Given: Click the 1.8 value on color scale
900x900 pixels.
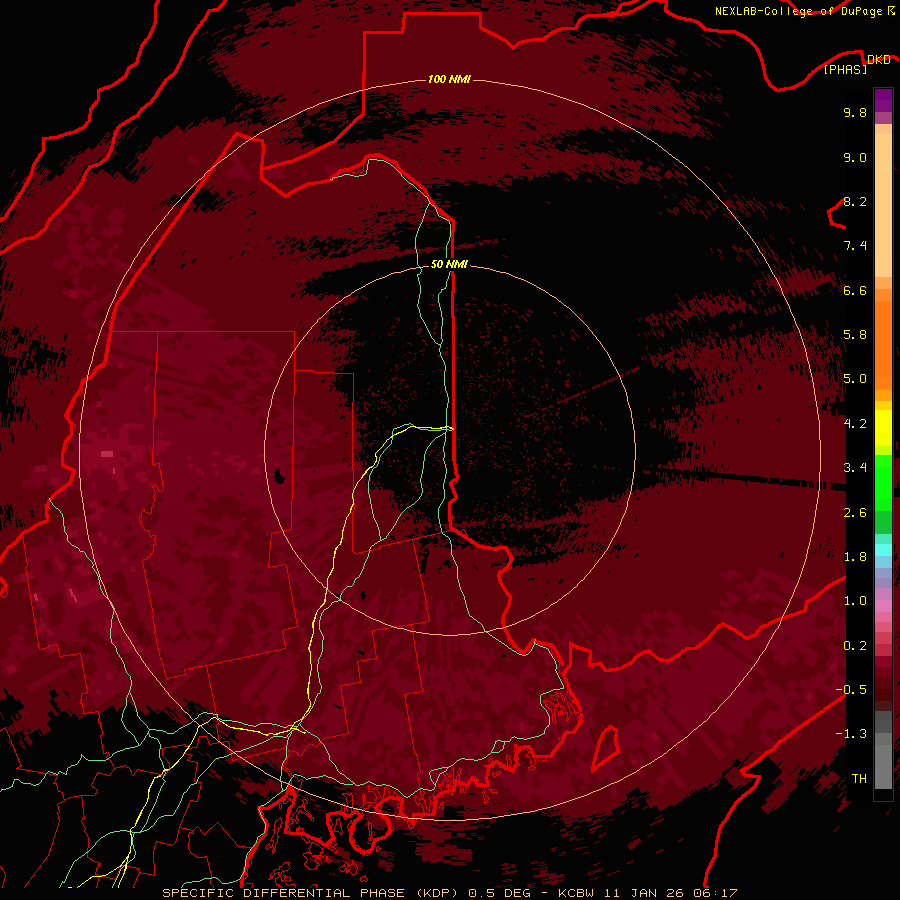Looking at the screenshot, I should pyautogui.click(x=855, y=557).
